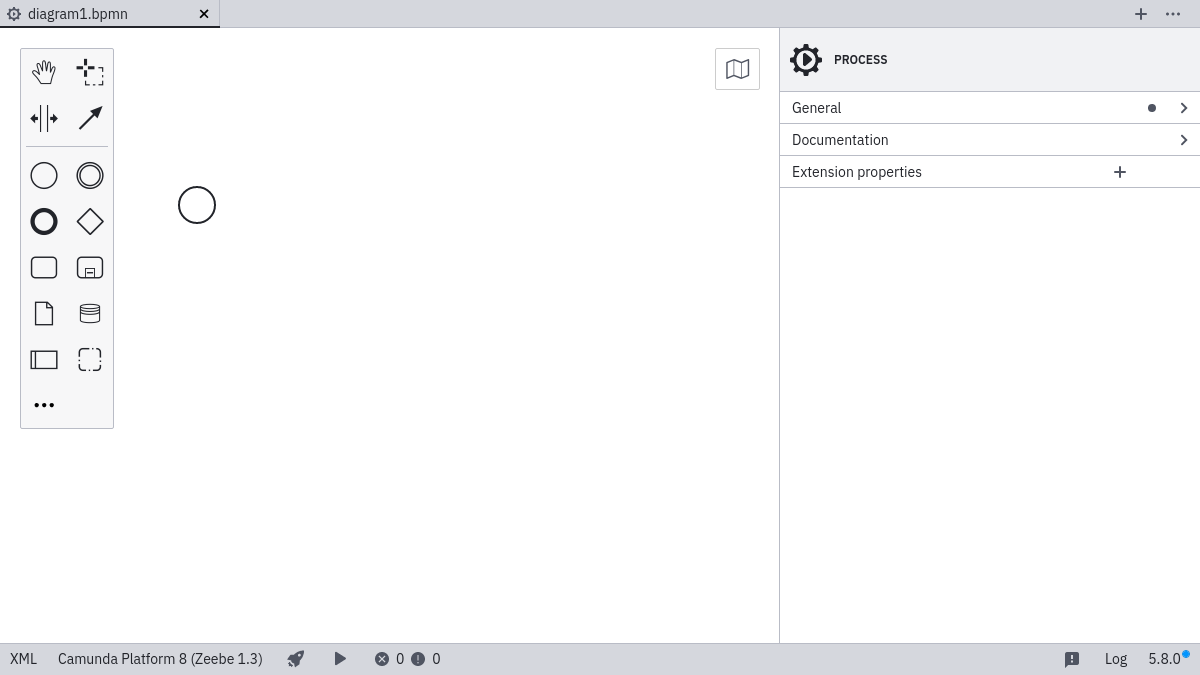Pick the gateway diamond in palette
This screenshot has width=1200, height=675.
90,222
